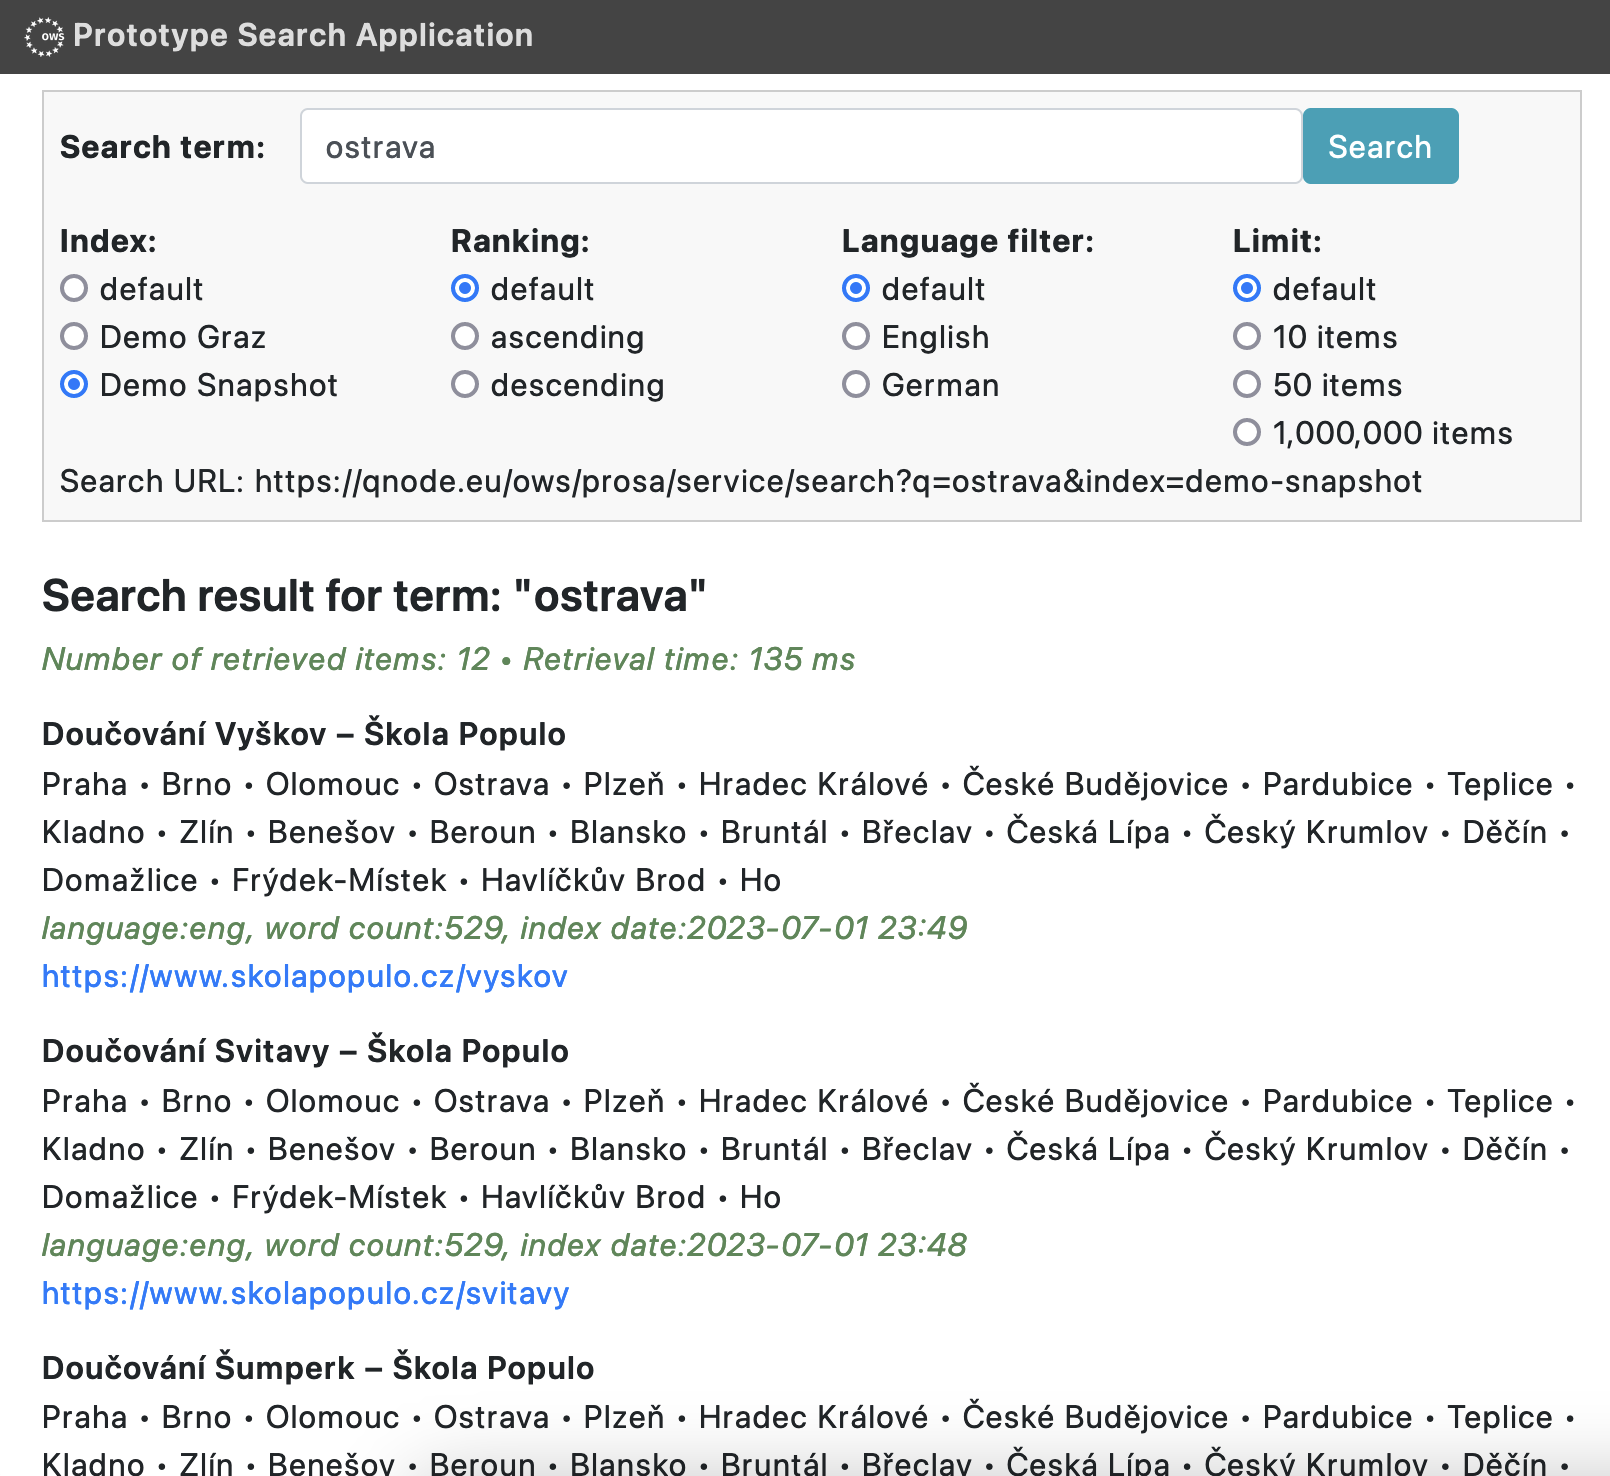1610x1476 pixels.
Task: Click the Language filter: label
Action: (x=968, y=241)
